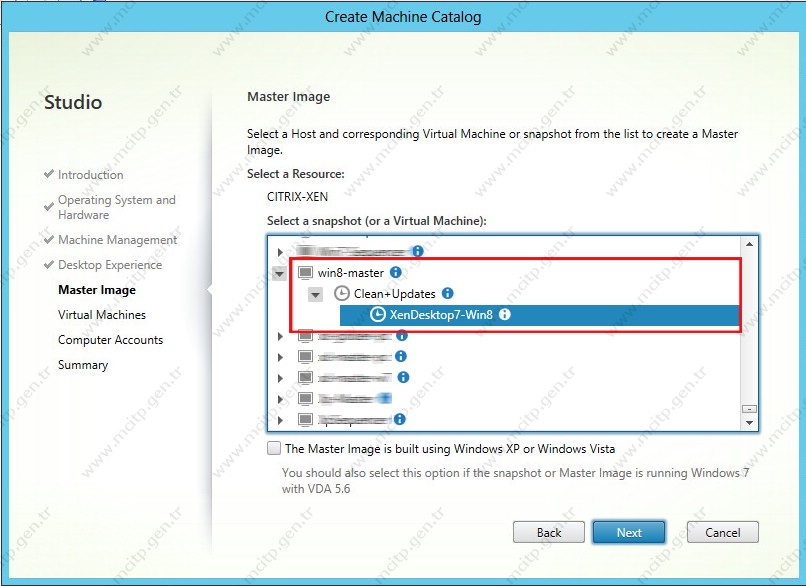
Task: Click the Create Machine Catalog title bar
Action: [x=403, y=17]
